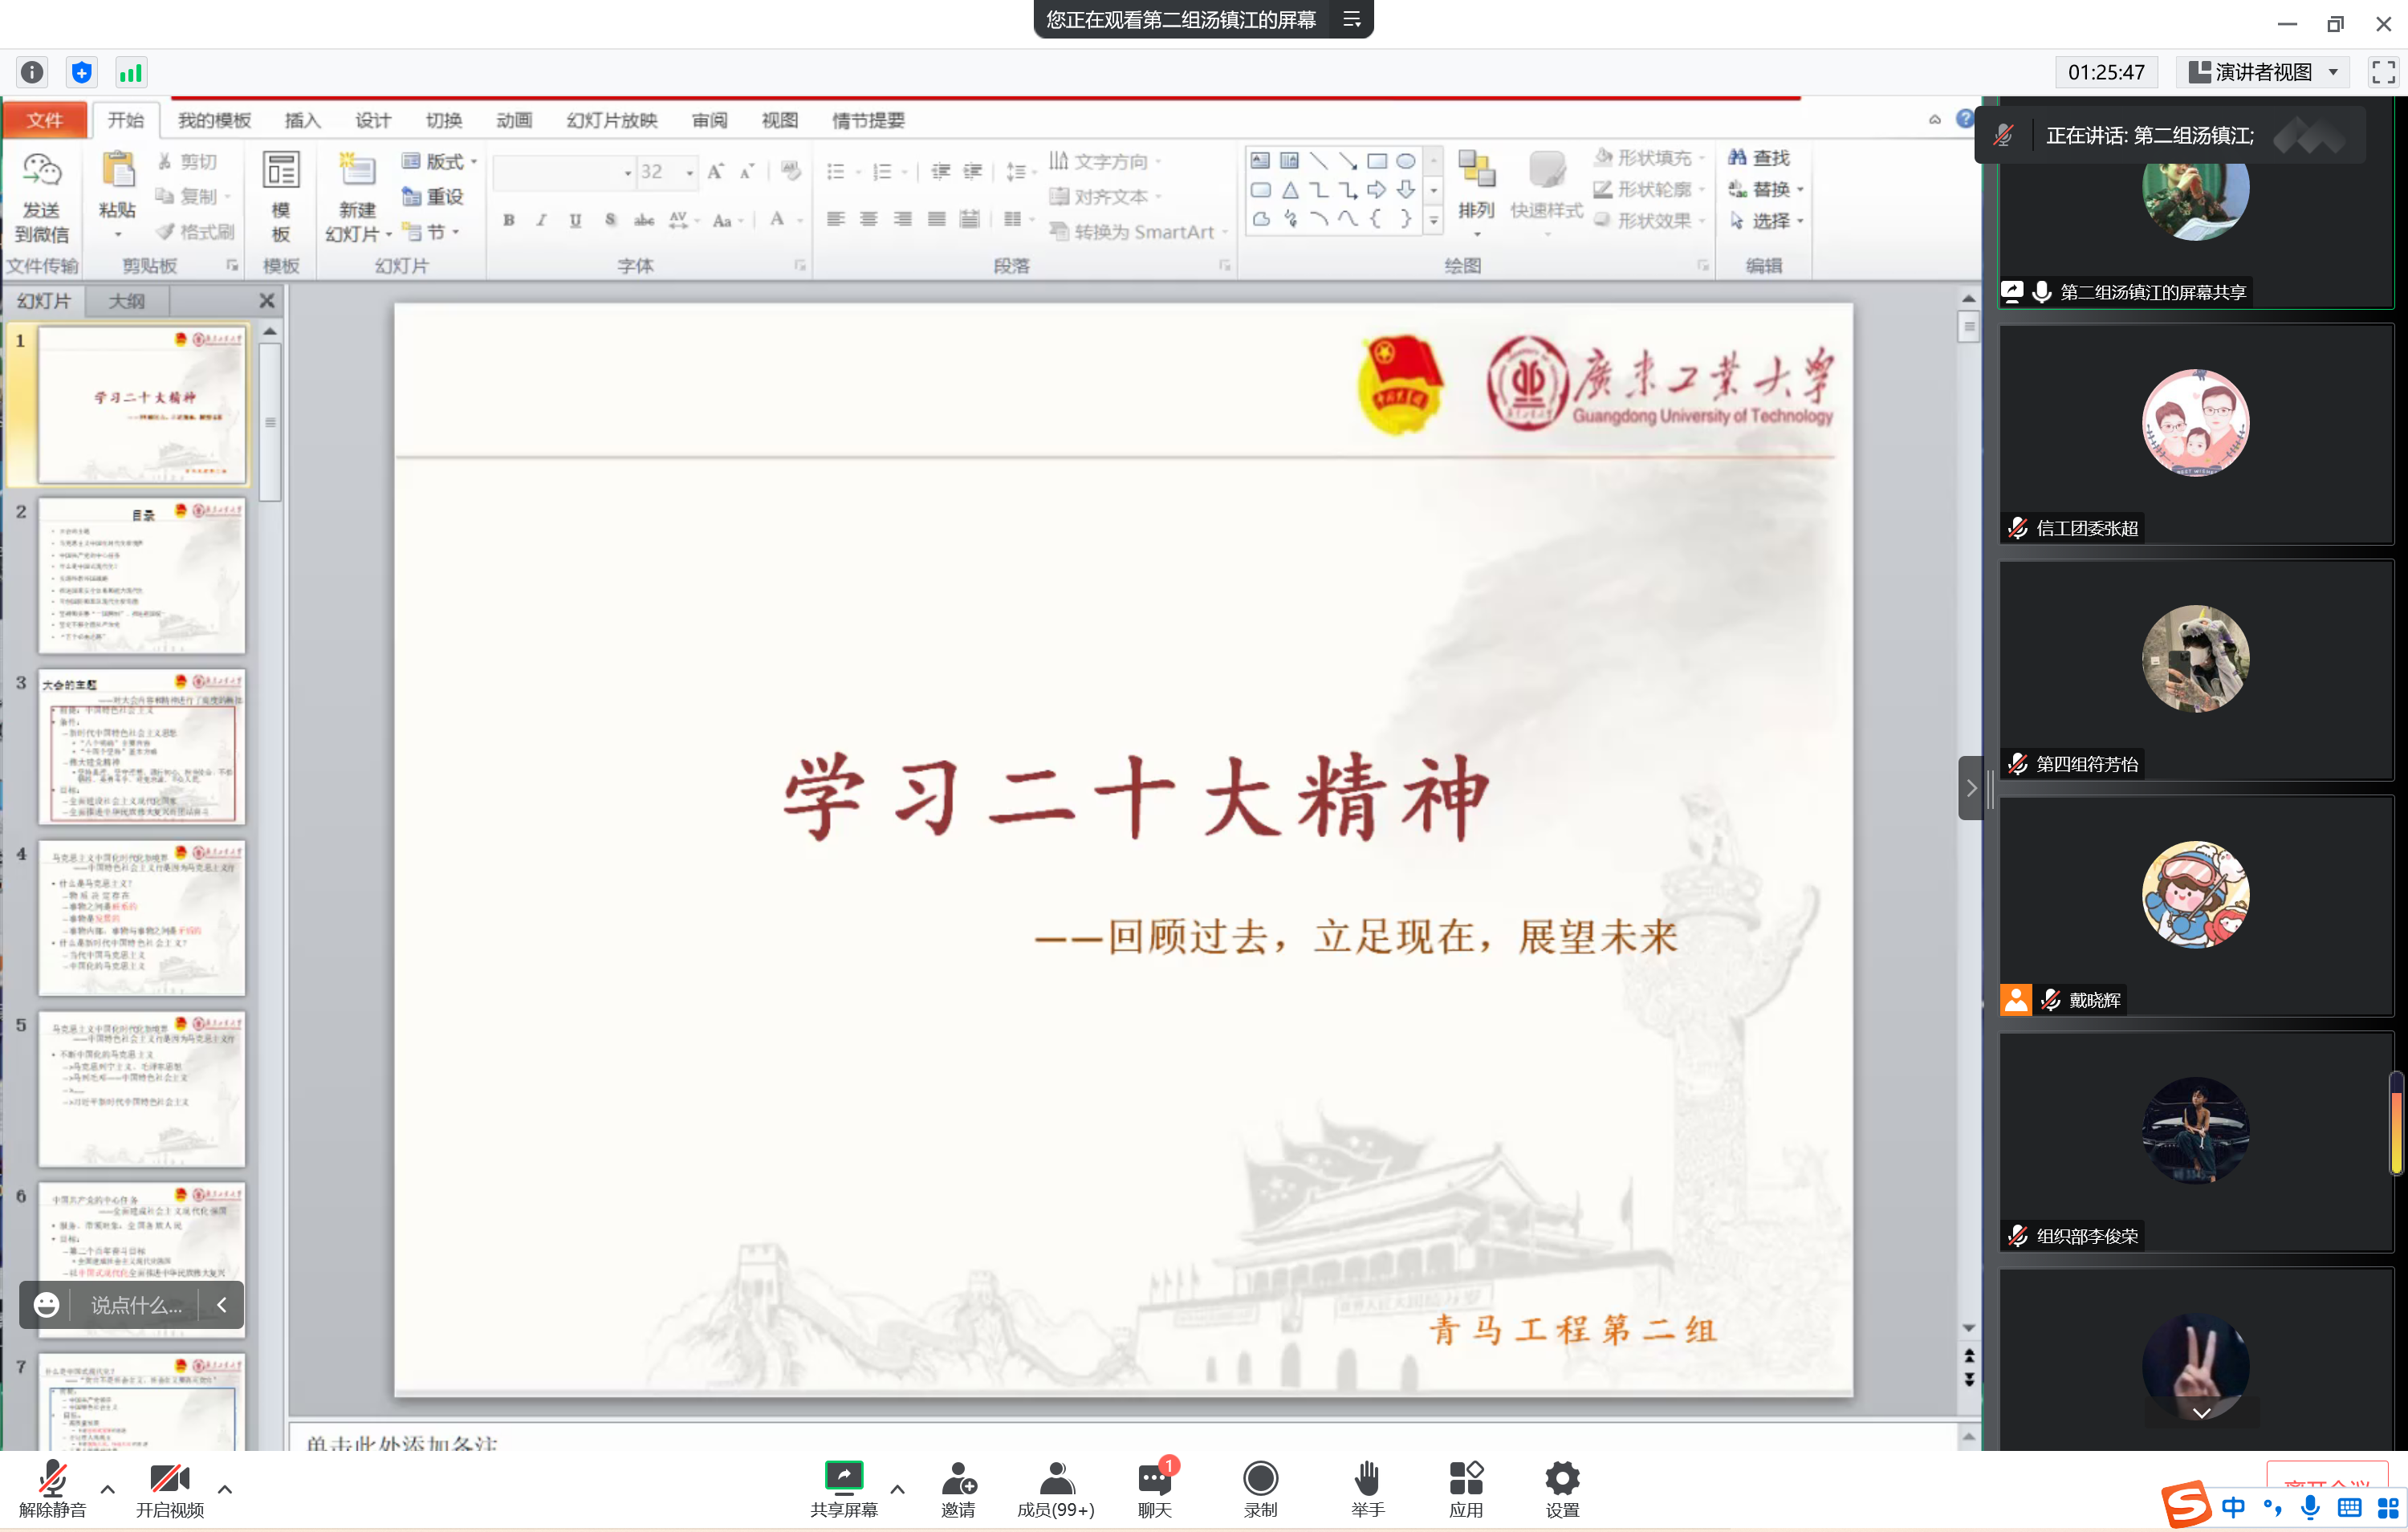Image resolution: width=2408 pixels, height=1532 pixels.
Task: Open the 聊天 chat panel
Action: click(x=1155, y=1488)
